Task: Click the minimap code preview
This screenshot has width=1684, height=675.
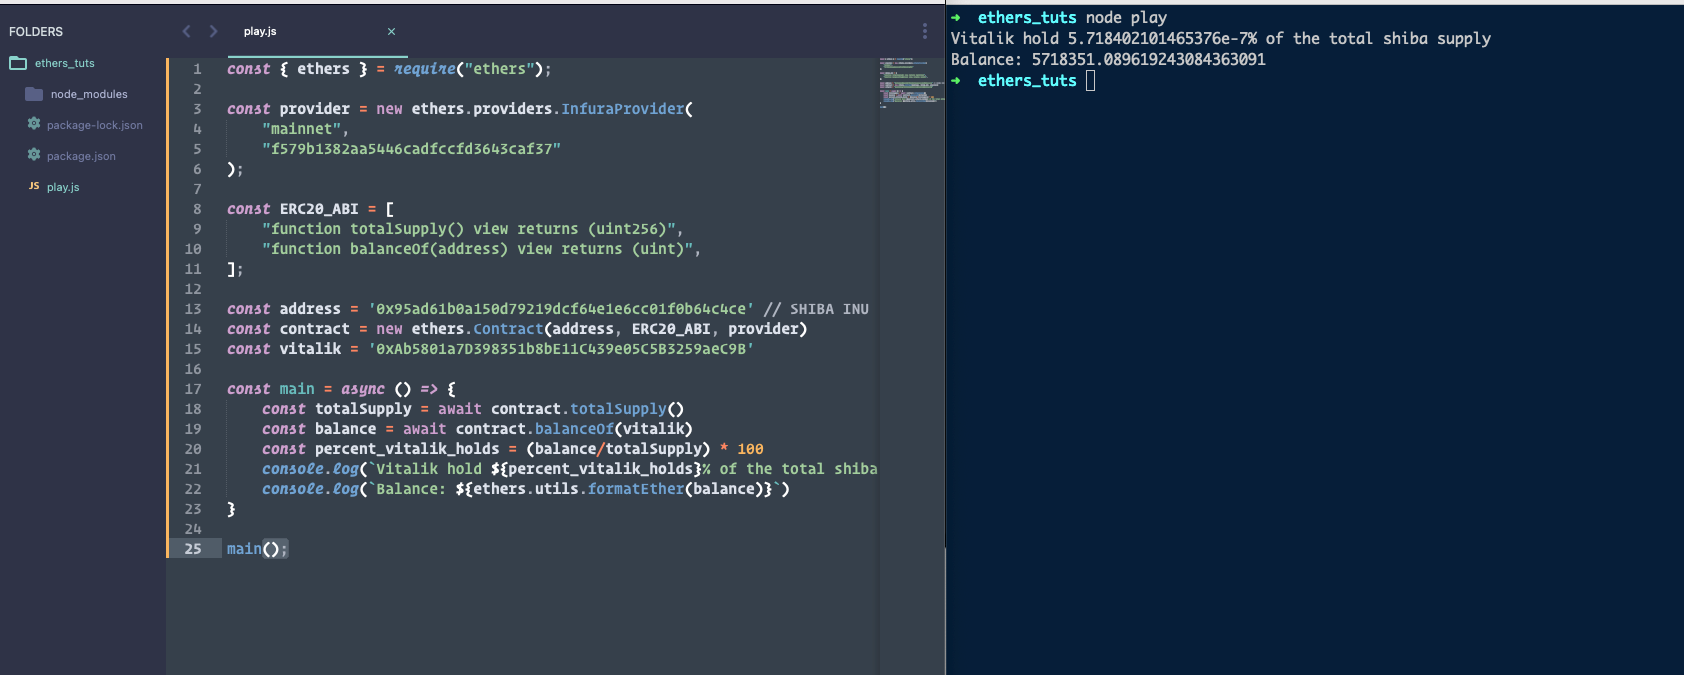Action: click(910, 82)
